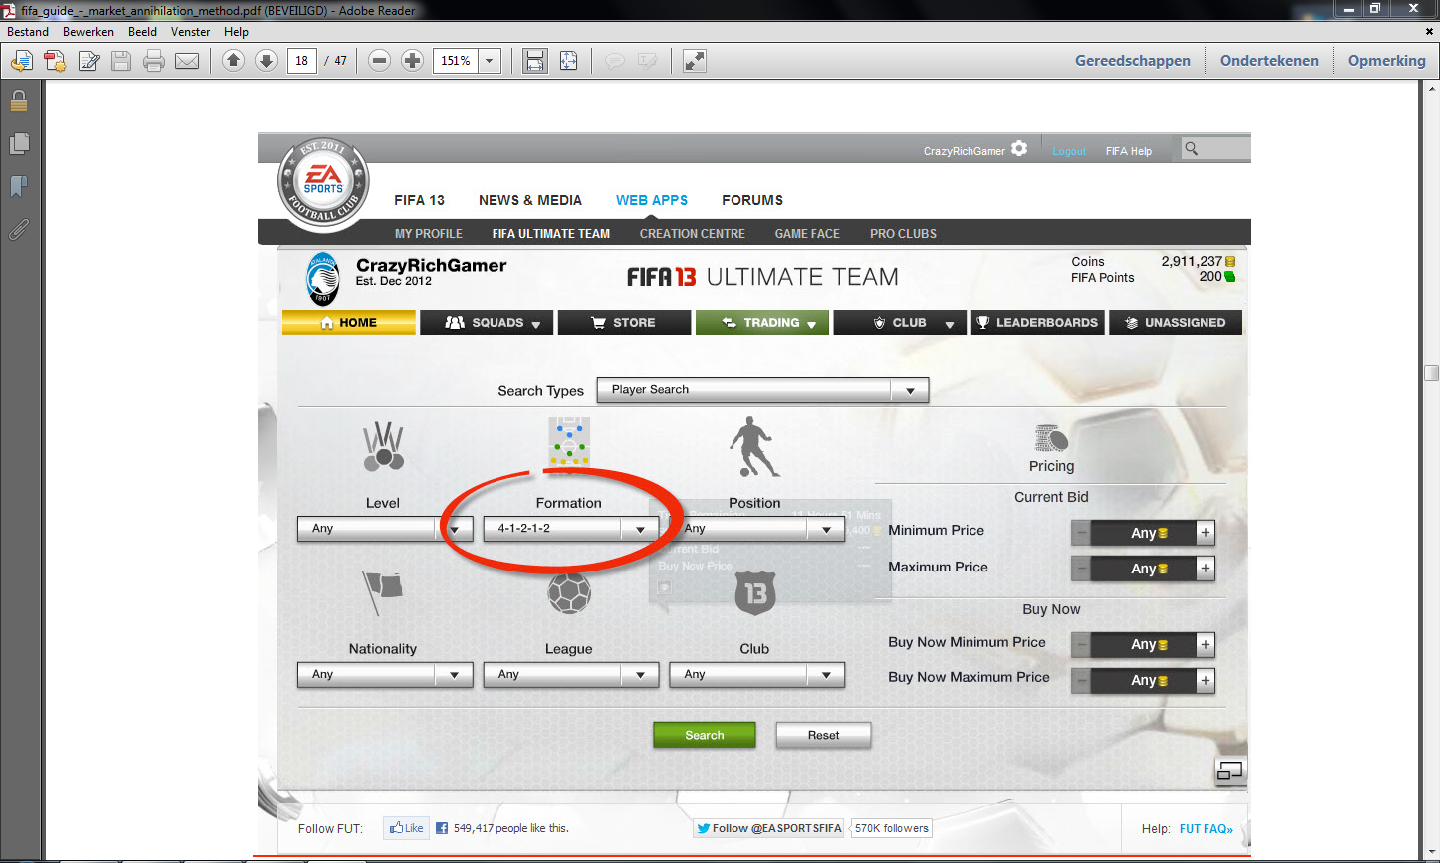The image size is (1440, 863).
Task: Open the Bewerken menu
Action: [88, 32]
